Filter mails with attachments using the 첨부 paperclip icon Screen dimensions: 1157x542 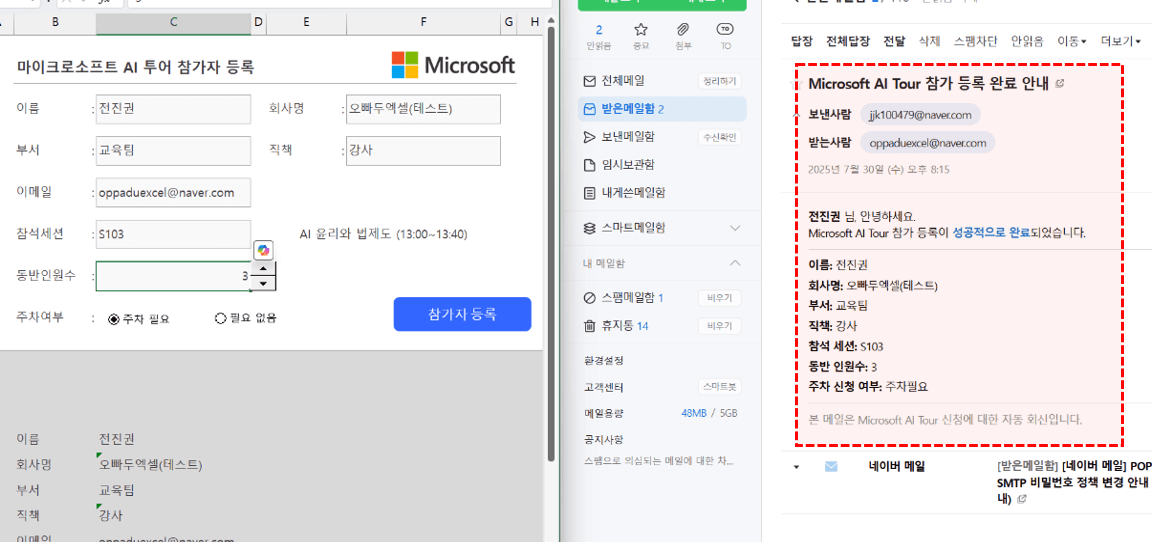click(x=683, y=35)
